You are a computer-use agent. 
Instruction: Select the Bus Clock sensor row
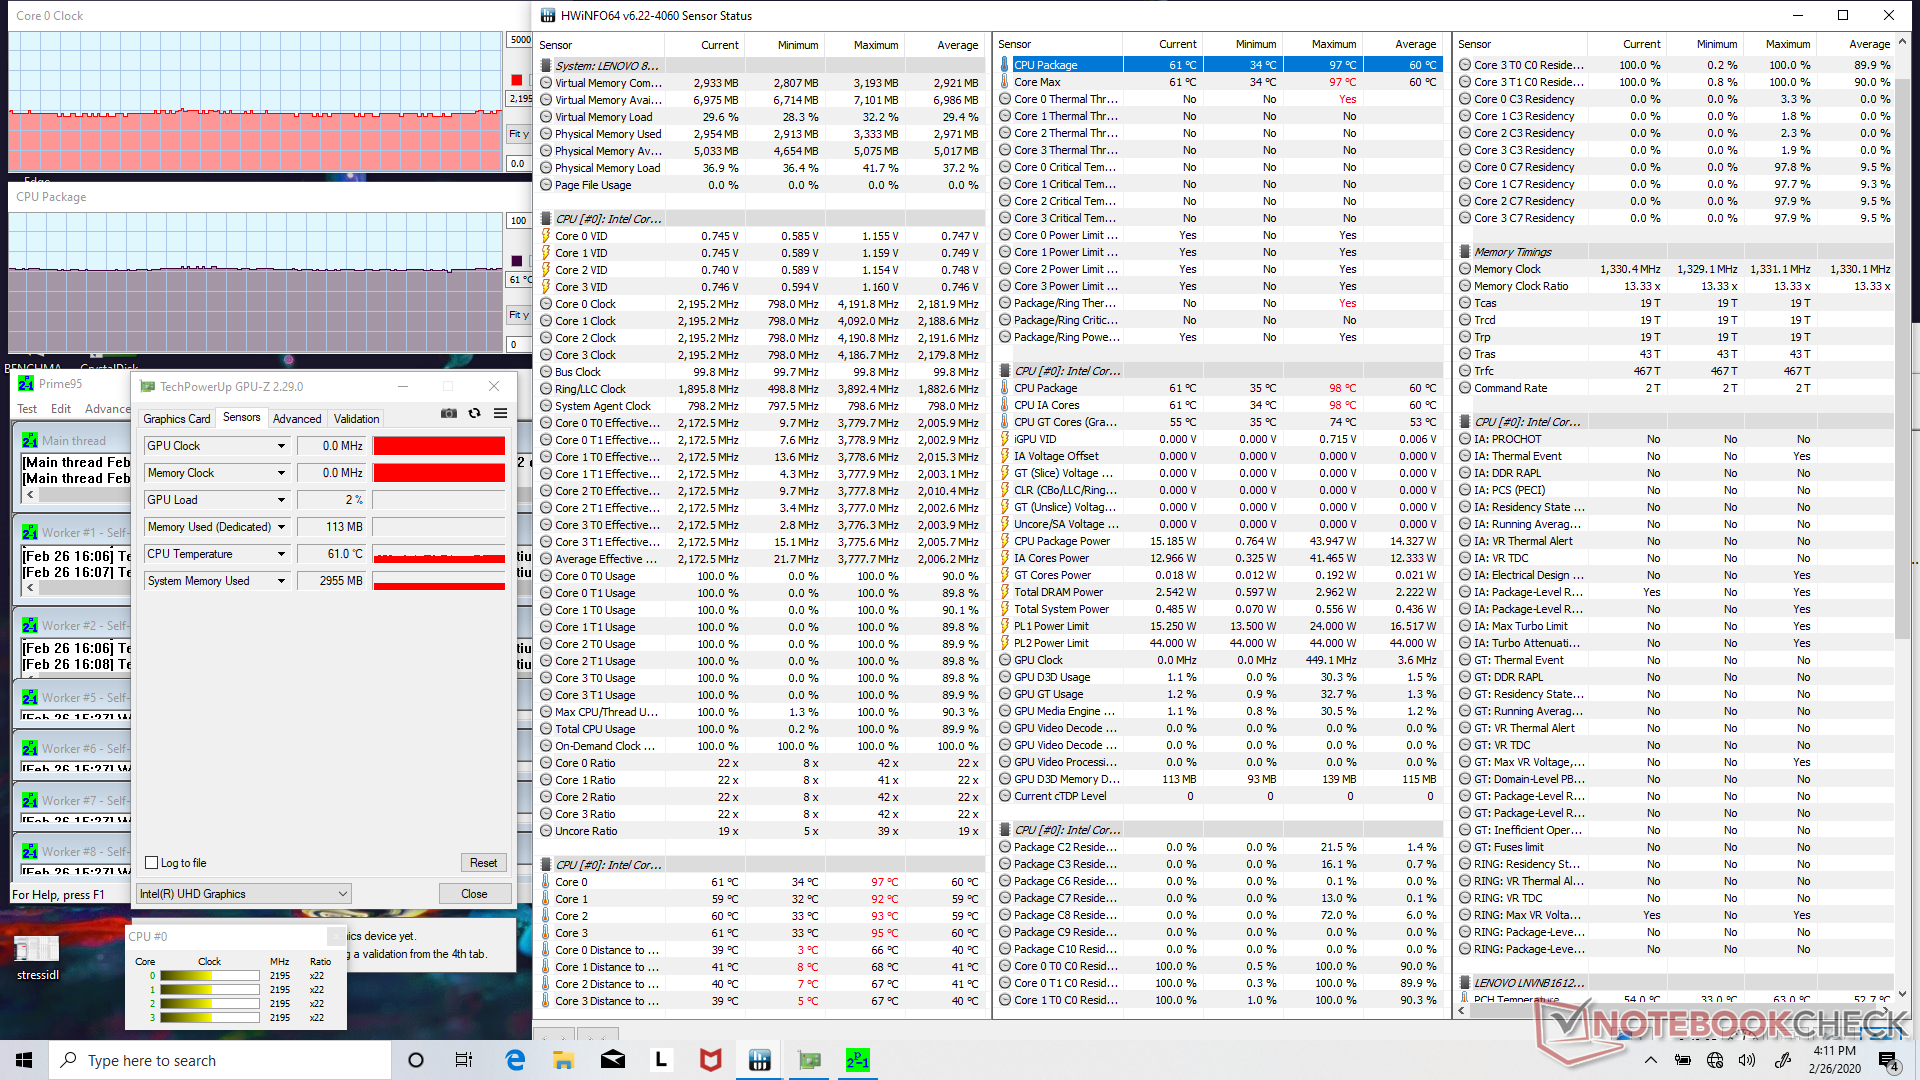tap(761, 372)
